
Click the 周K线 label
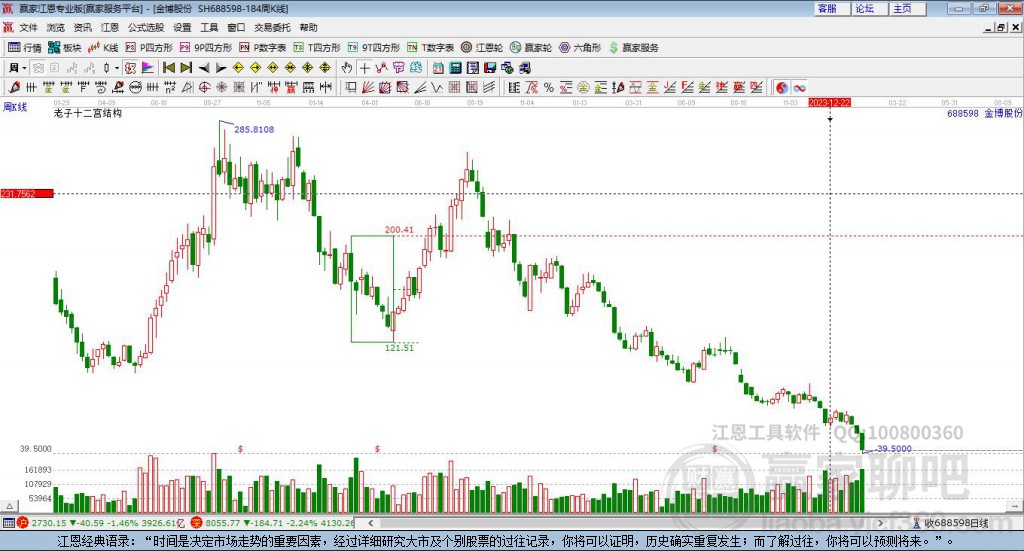tap(14, 107)
